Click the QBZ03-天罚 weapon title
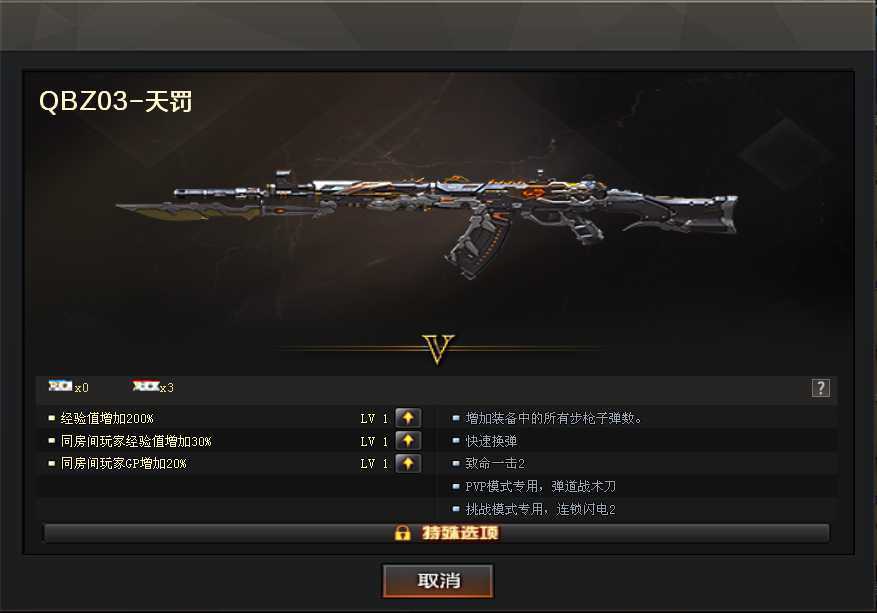 click(x=116, y=101)
